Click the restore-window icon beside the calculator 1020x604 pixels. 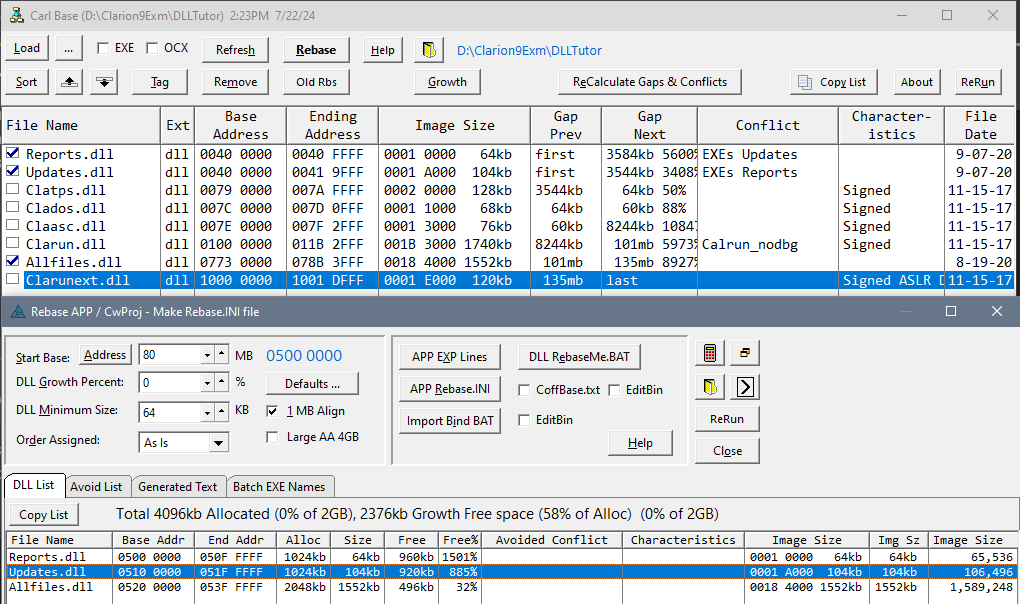pyautogui.click(x=745, y=353)
